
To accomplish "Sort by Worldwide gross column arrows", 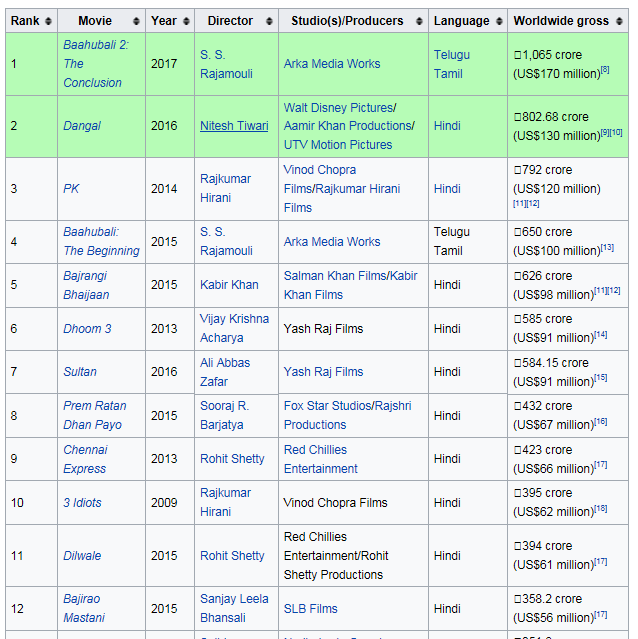I will [619, 21].
